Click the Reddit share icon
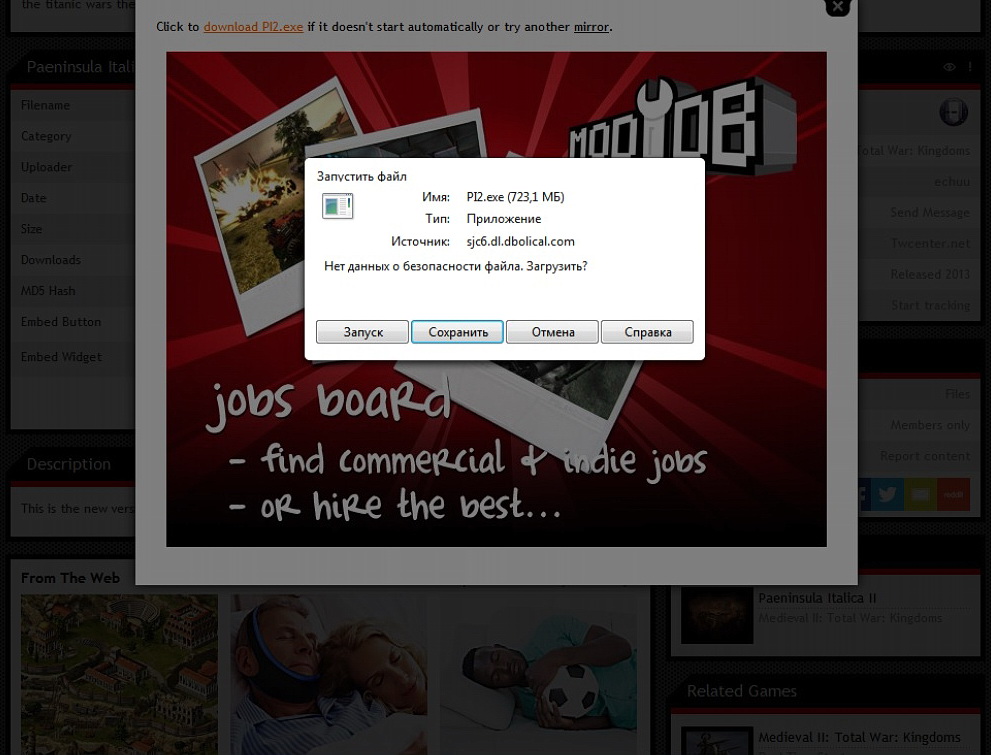Viewport: 991px width, 755px height. [x=954, y=494]
